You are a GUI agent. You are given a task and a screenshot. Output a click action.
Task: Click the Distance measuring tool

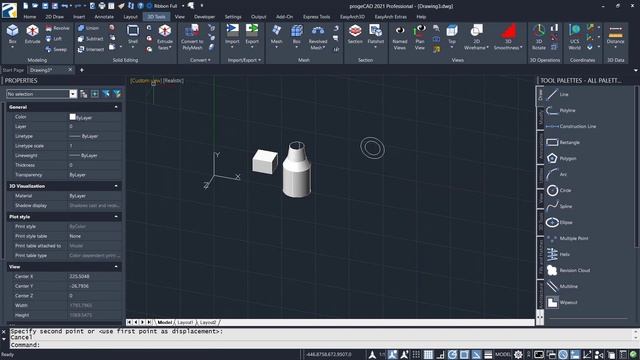616,34
